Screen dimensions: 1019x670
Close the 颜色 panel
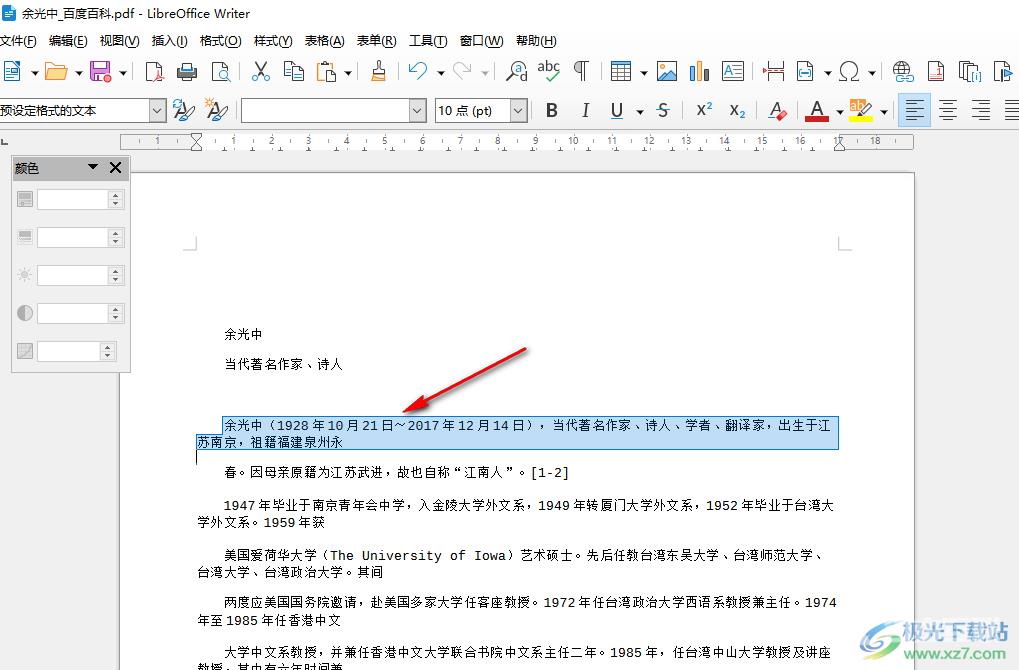[116, 168]
